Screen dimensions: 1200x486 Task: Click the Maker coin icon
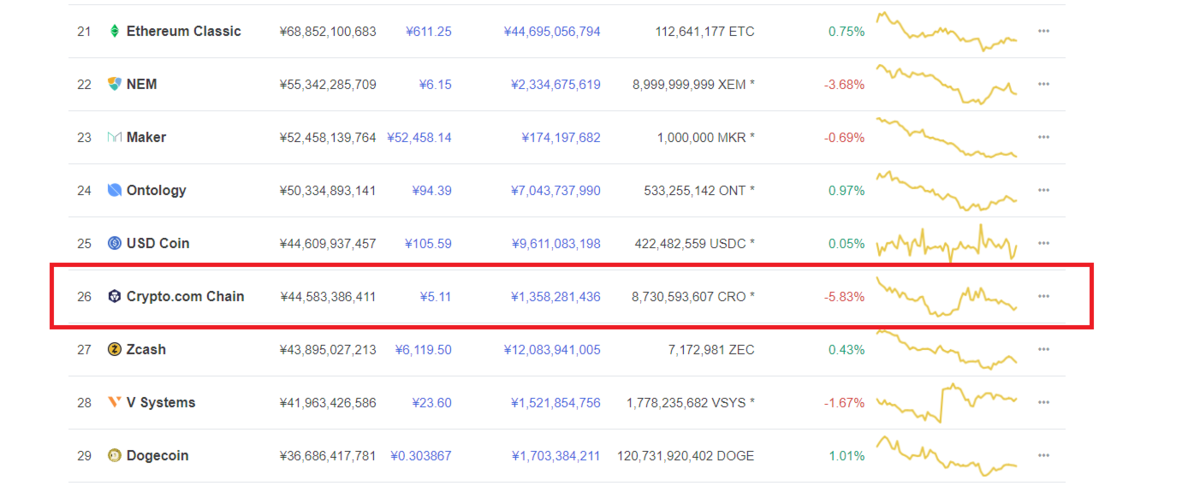(114, 137)
